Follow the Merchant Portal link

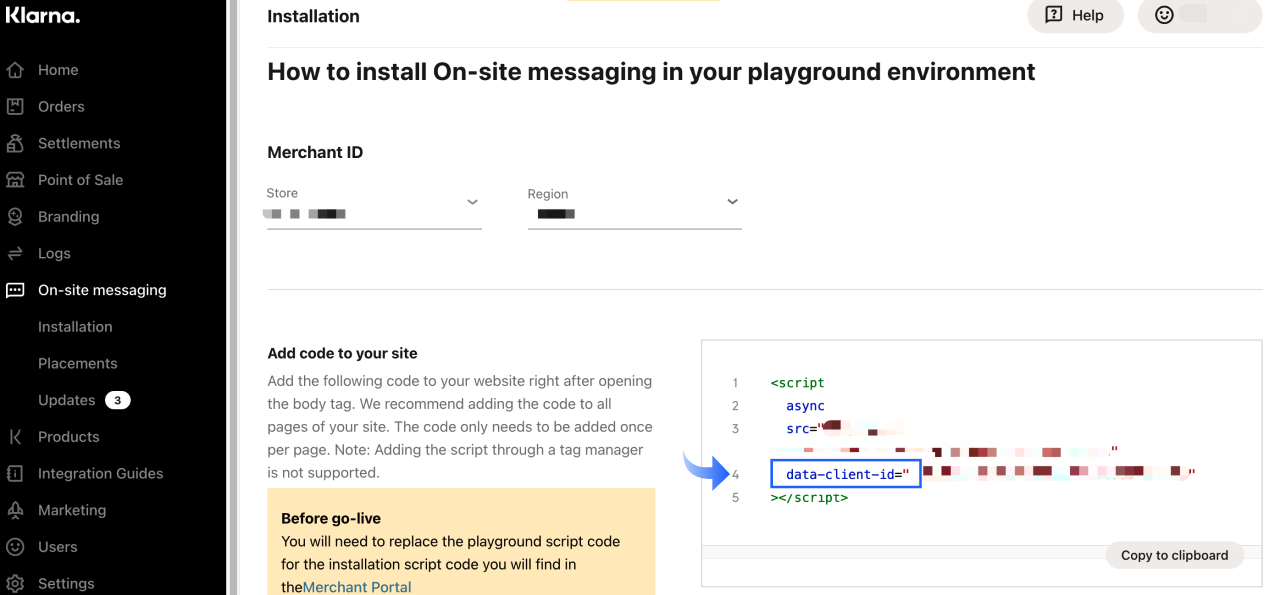[x=357, y=587]
